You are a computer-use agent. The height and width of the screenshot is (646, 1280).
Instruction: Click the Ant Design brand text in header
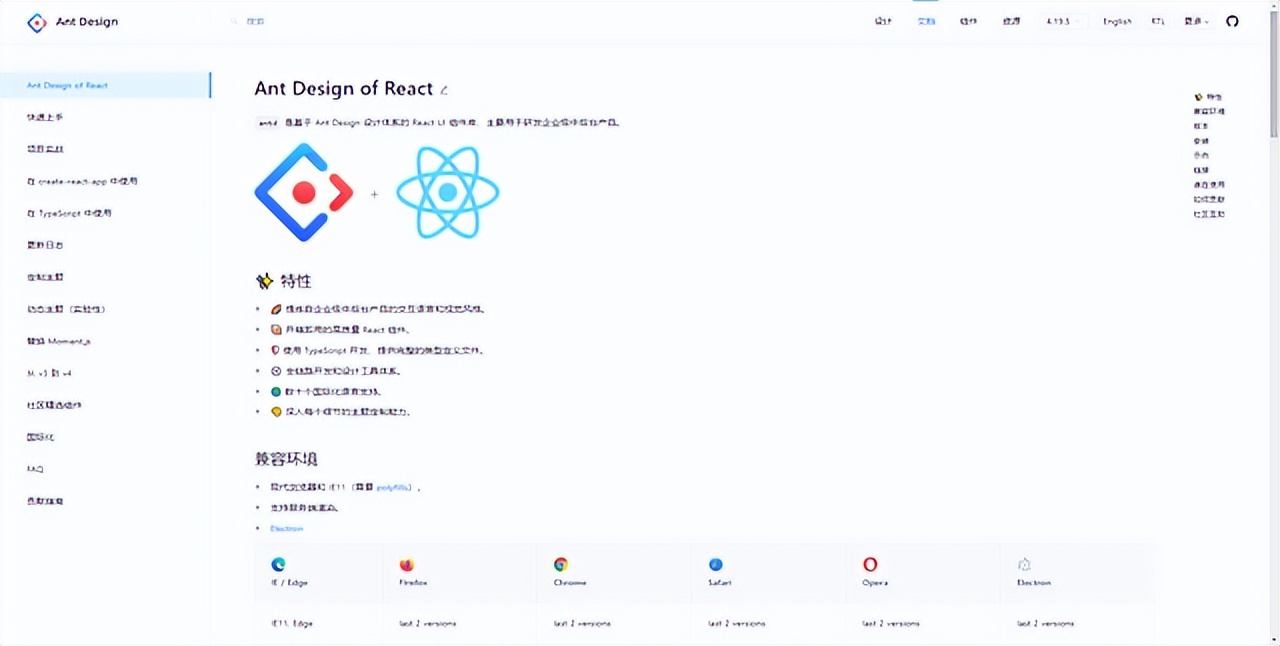(x=86, y=22)
